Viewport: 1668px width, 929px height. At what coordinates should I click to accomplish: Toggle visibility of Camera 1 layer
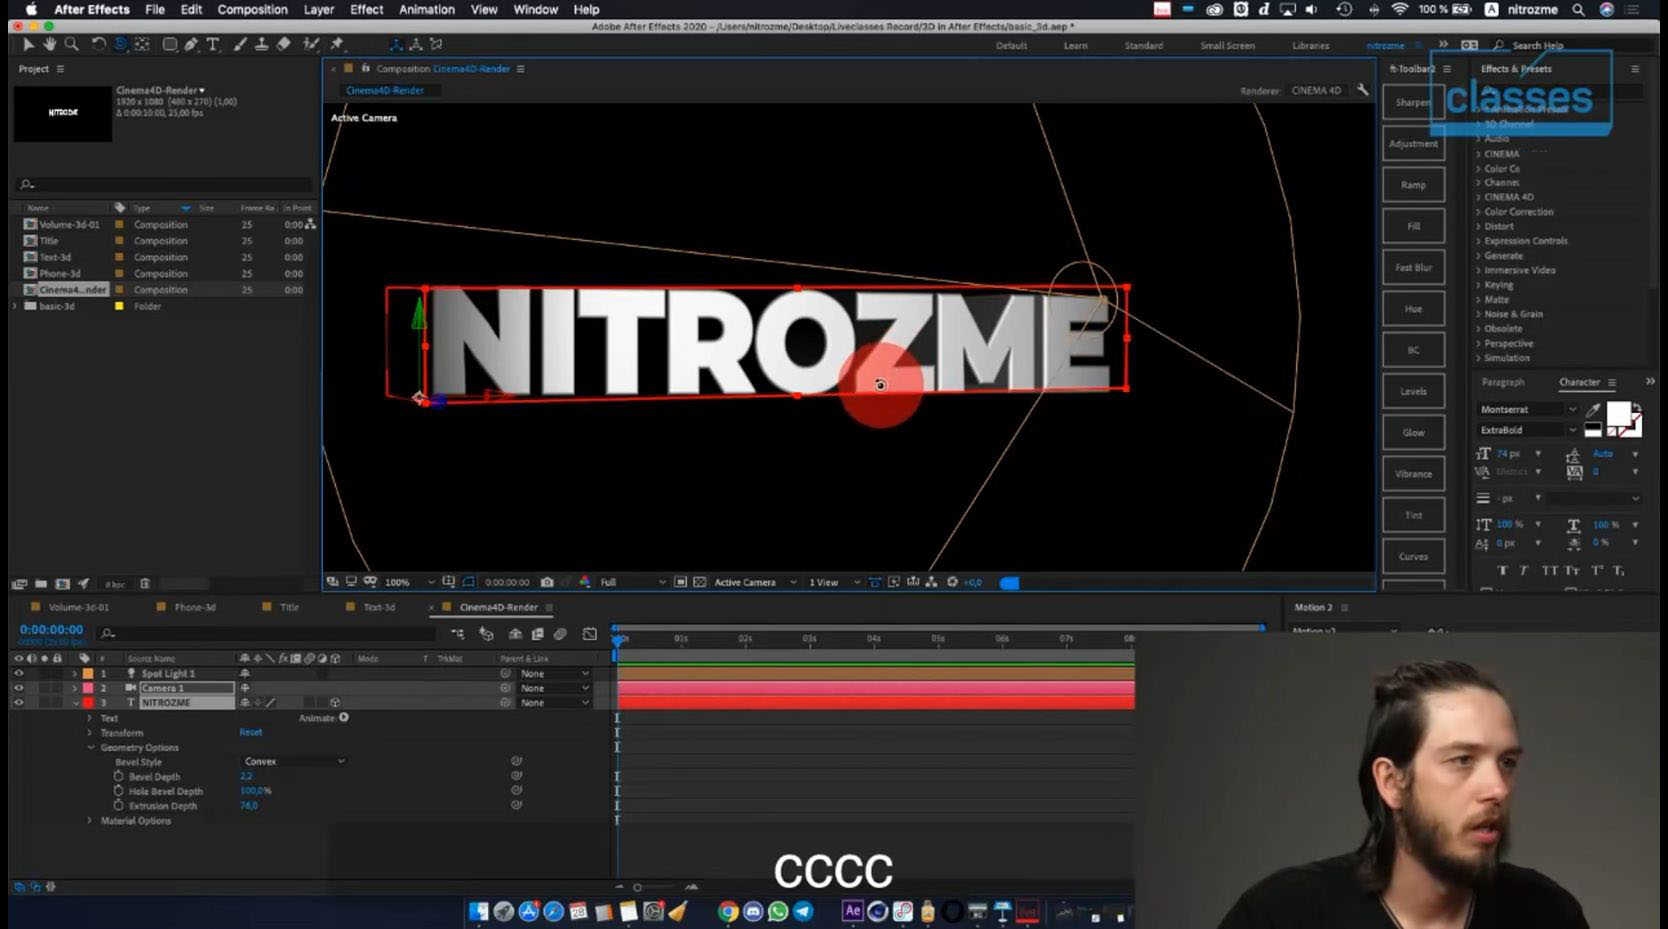pos(18,688)
